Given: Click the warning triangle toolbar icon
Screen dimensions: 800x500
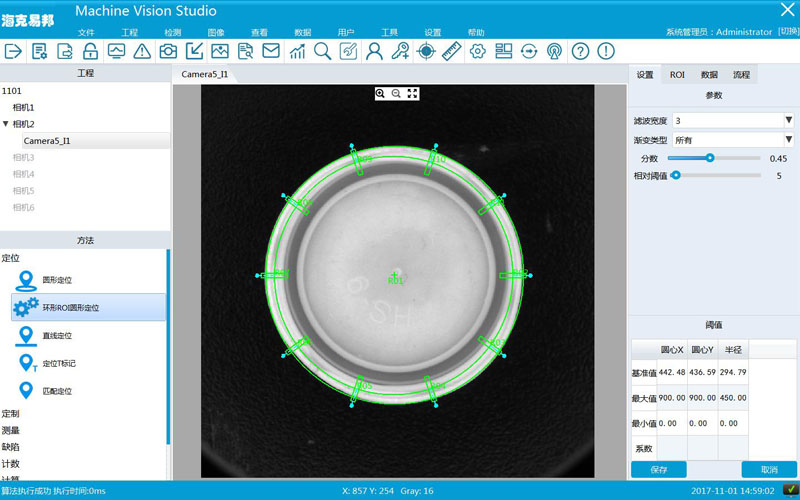Looking at the screenshot, I should click(x=143, y=51).
